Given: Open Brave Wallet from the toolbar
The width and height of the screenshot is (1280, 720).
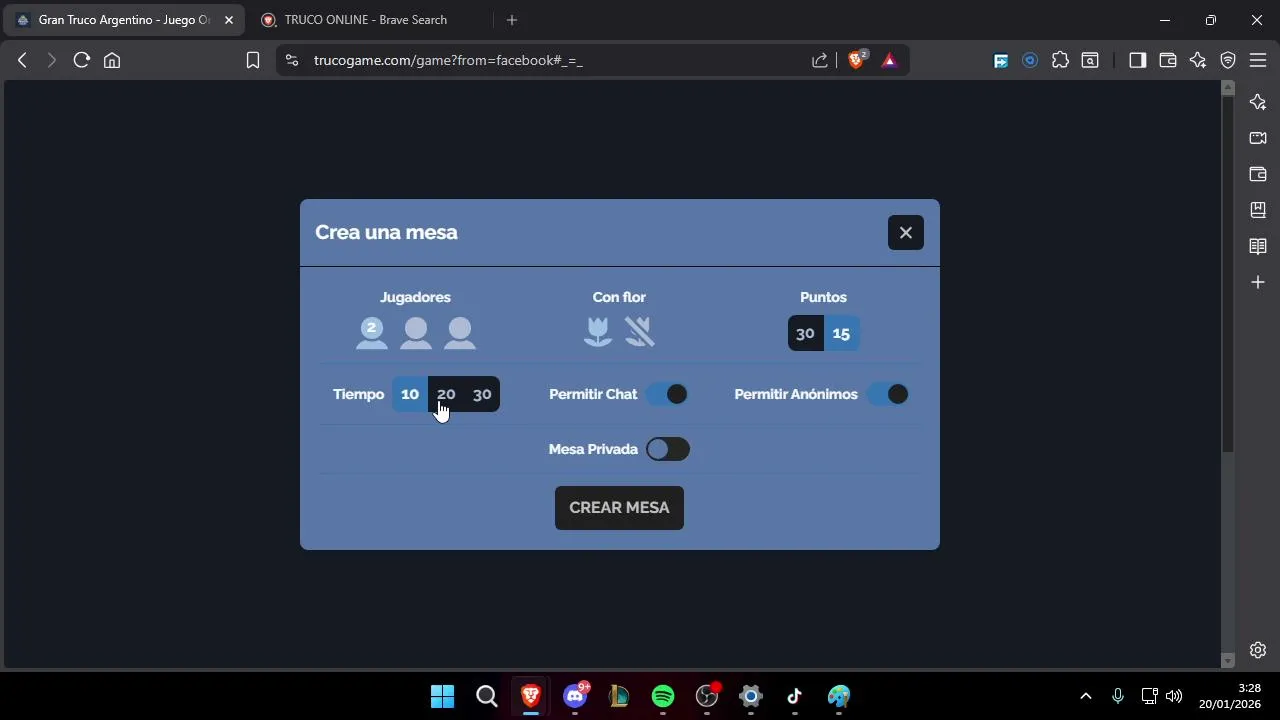Looking at the screenshot, I should point(1167,60).
